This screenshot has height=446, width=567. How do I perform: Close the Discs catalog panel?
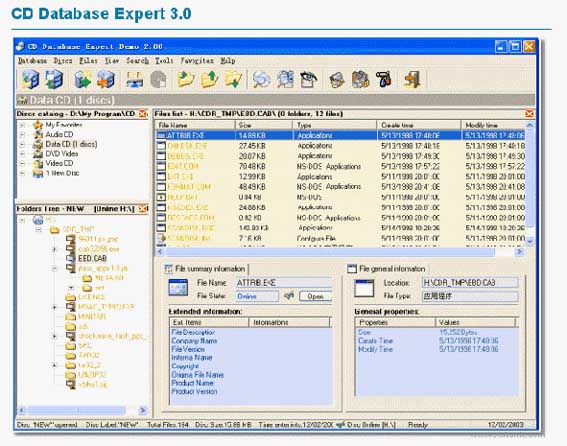tap(143, 114)
